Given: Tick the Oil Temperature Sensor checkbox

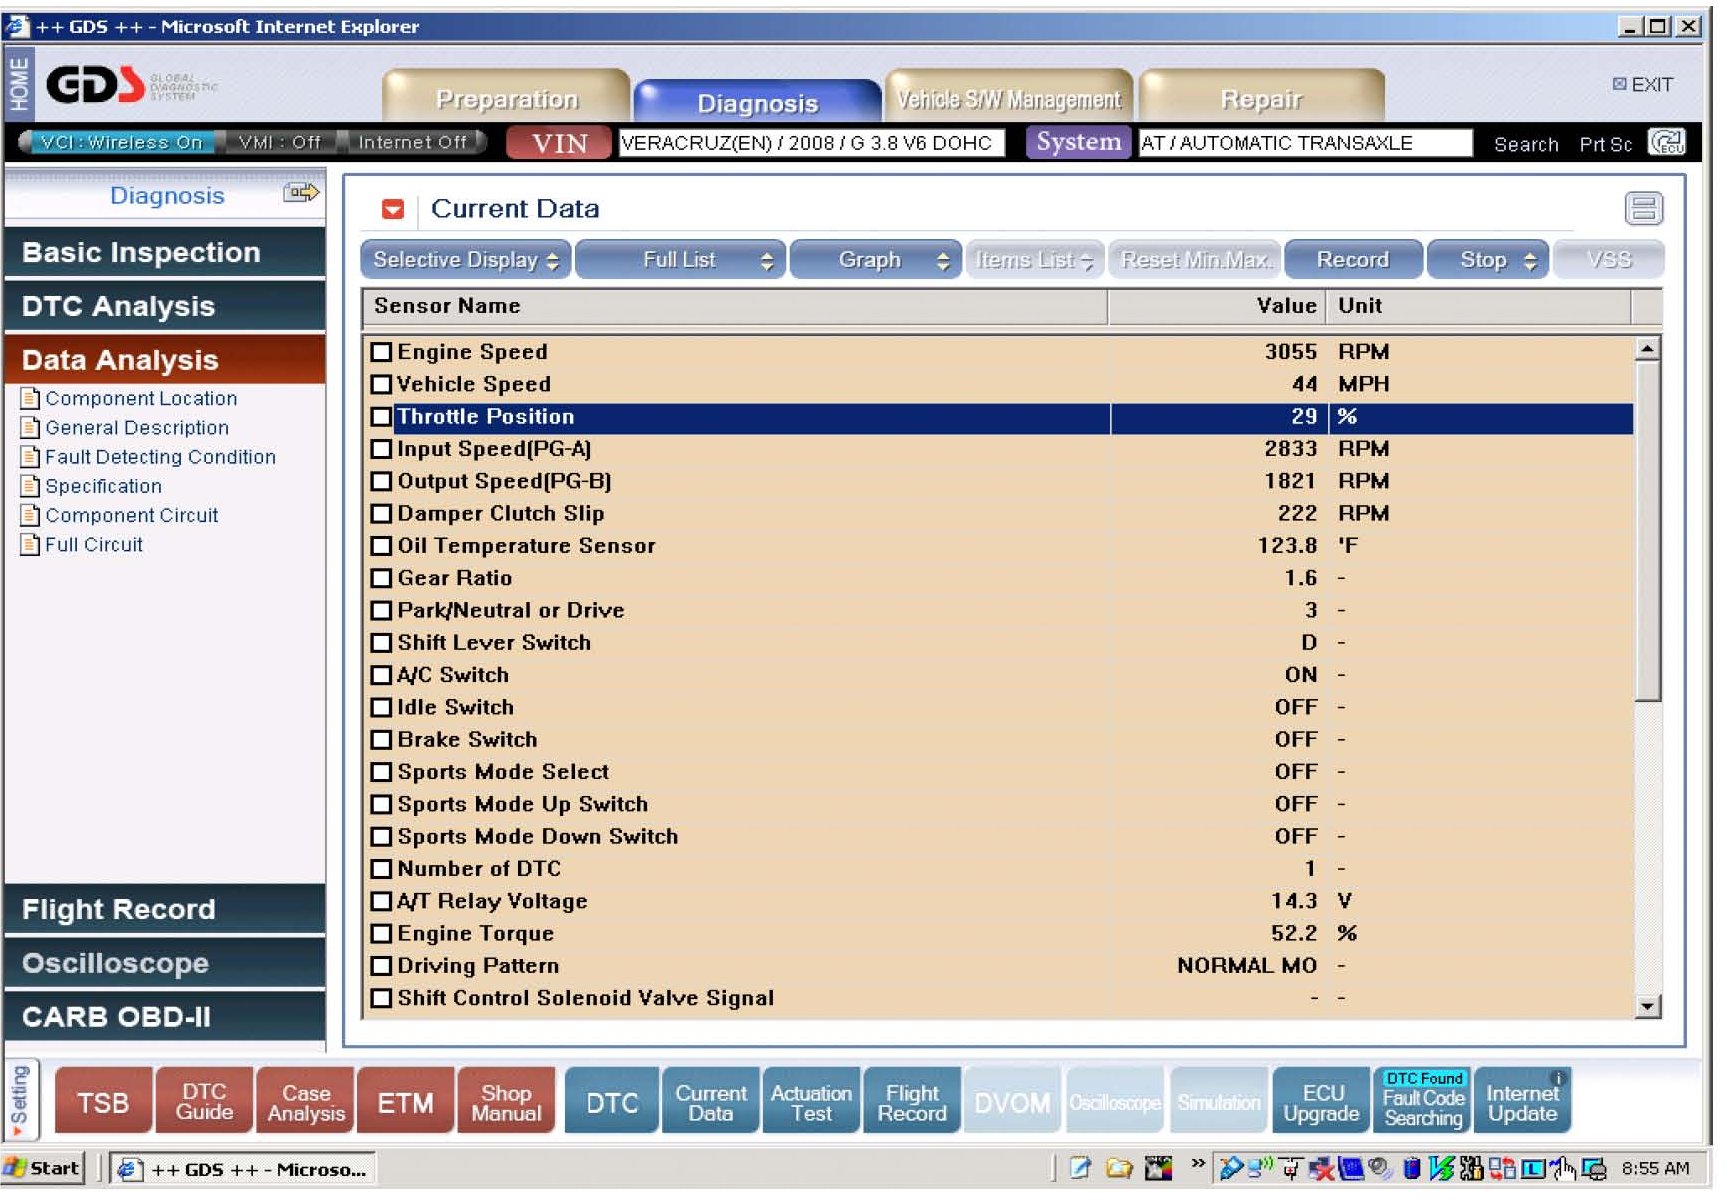Looking at the screenshot, I should tap(381, 546).
